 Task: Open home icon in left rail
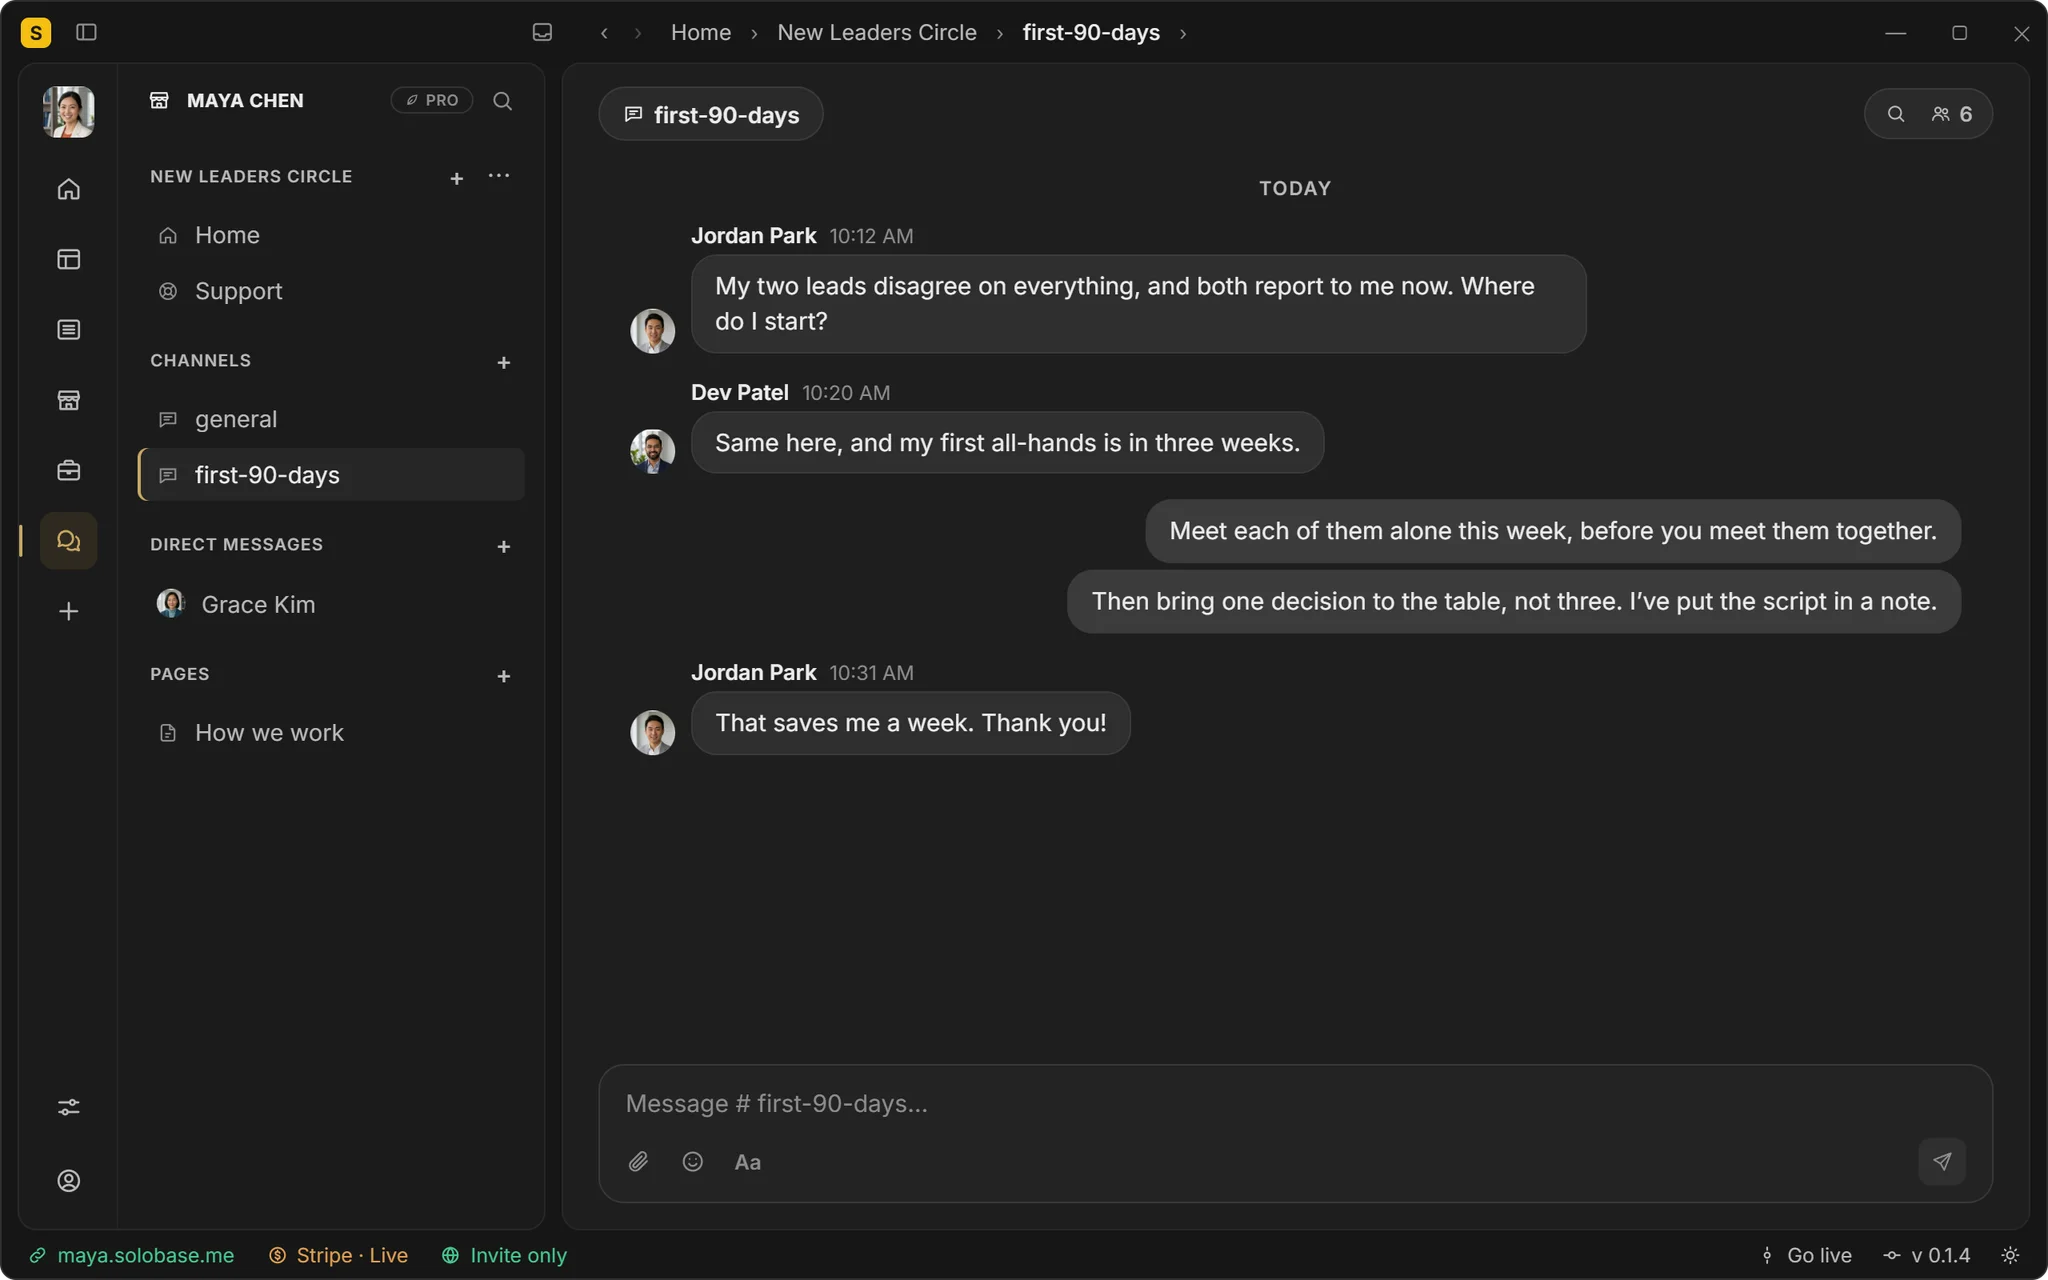pyautogui.click(x=68, y=189)
